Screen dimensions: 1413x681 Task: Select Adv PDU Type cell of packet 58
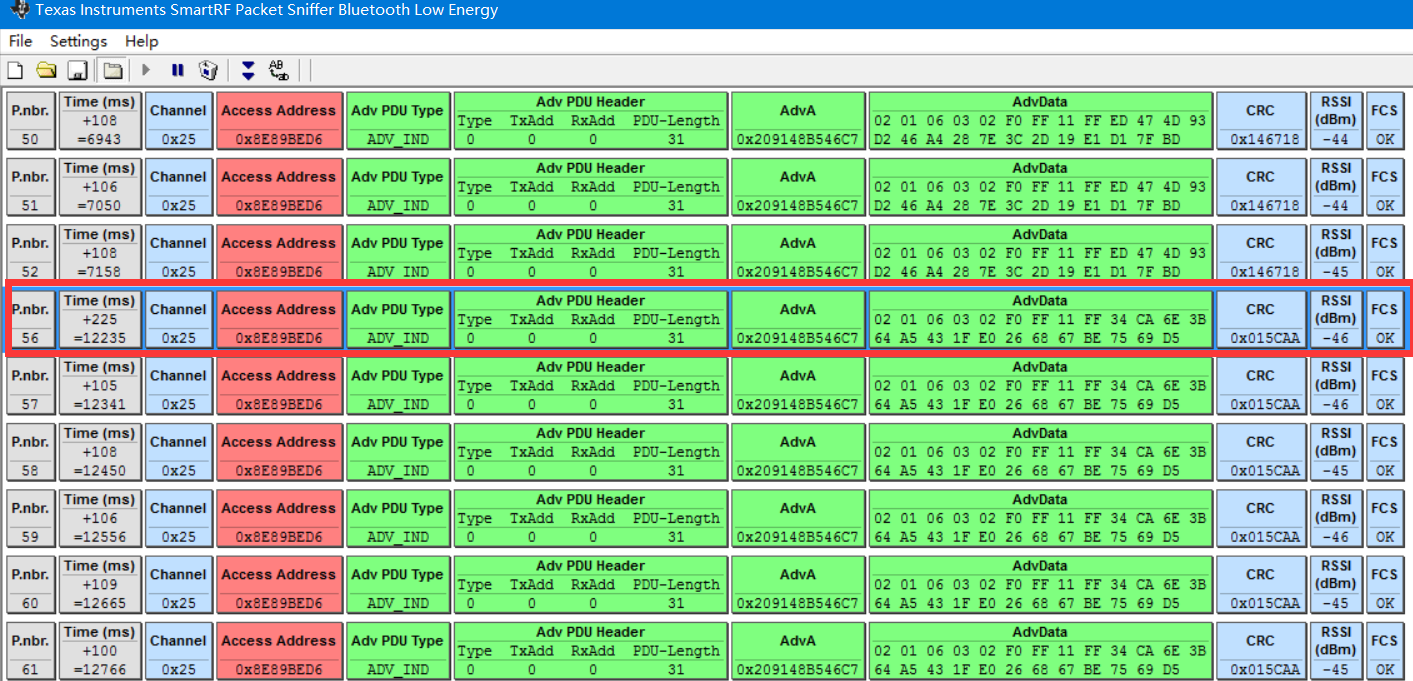[398, 452]
